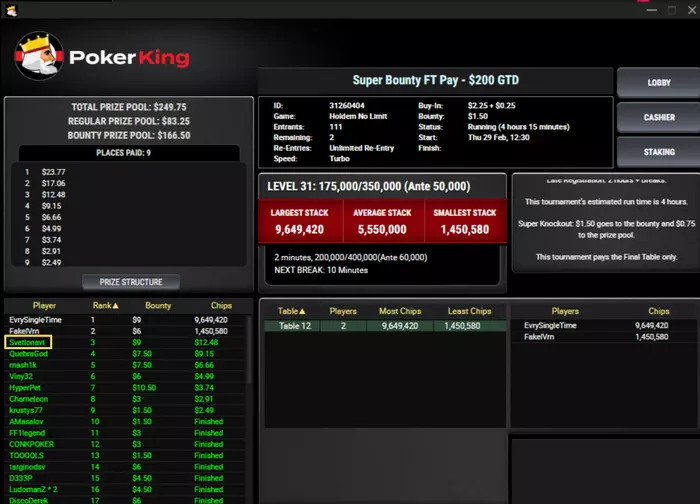Click the second place prize $17.06
700x504 pixels.
pos(53,183)
